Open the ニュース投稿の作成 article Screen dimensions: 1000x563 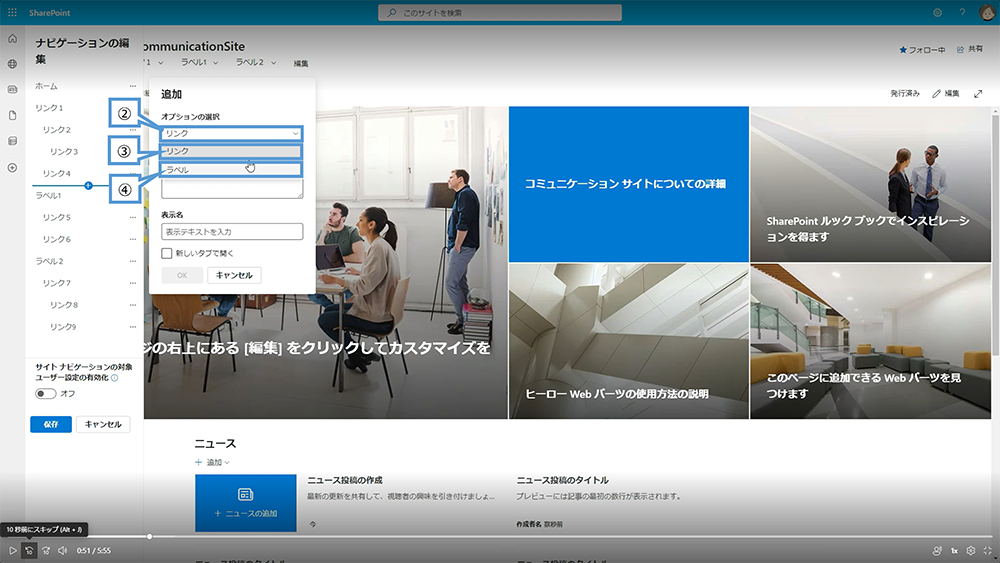click(345, 480)
